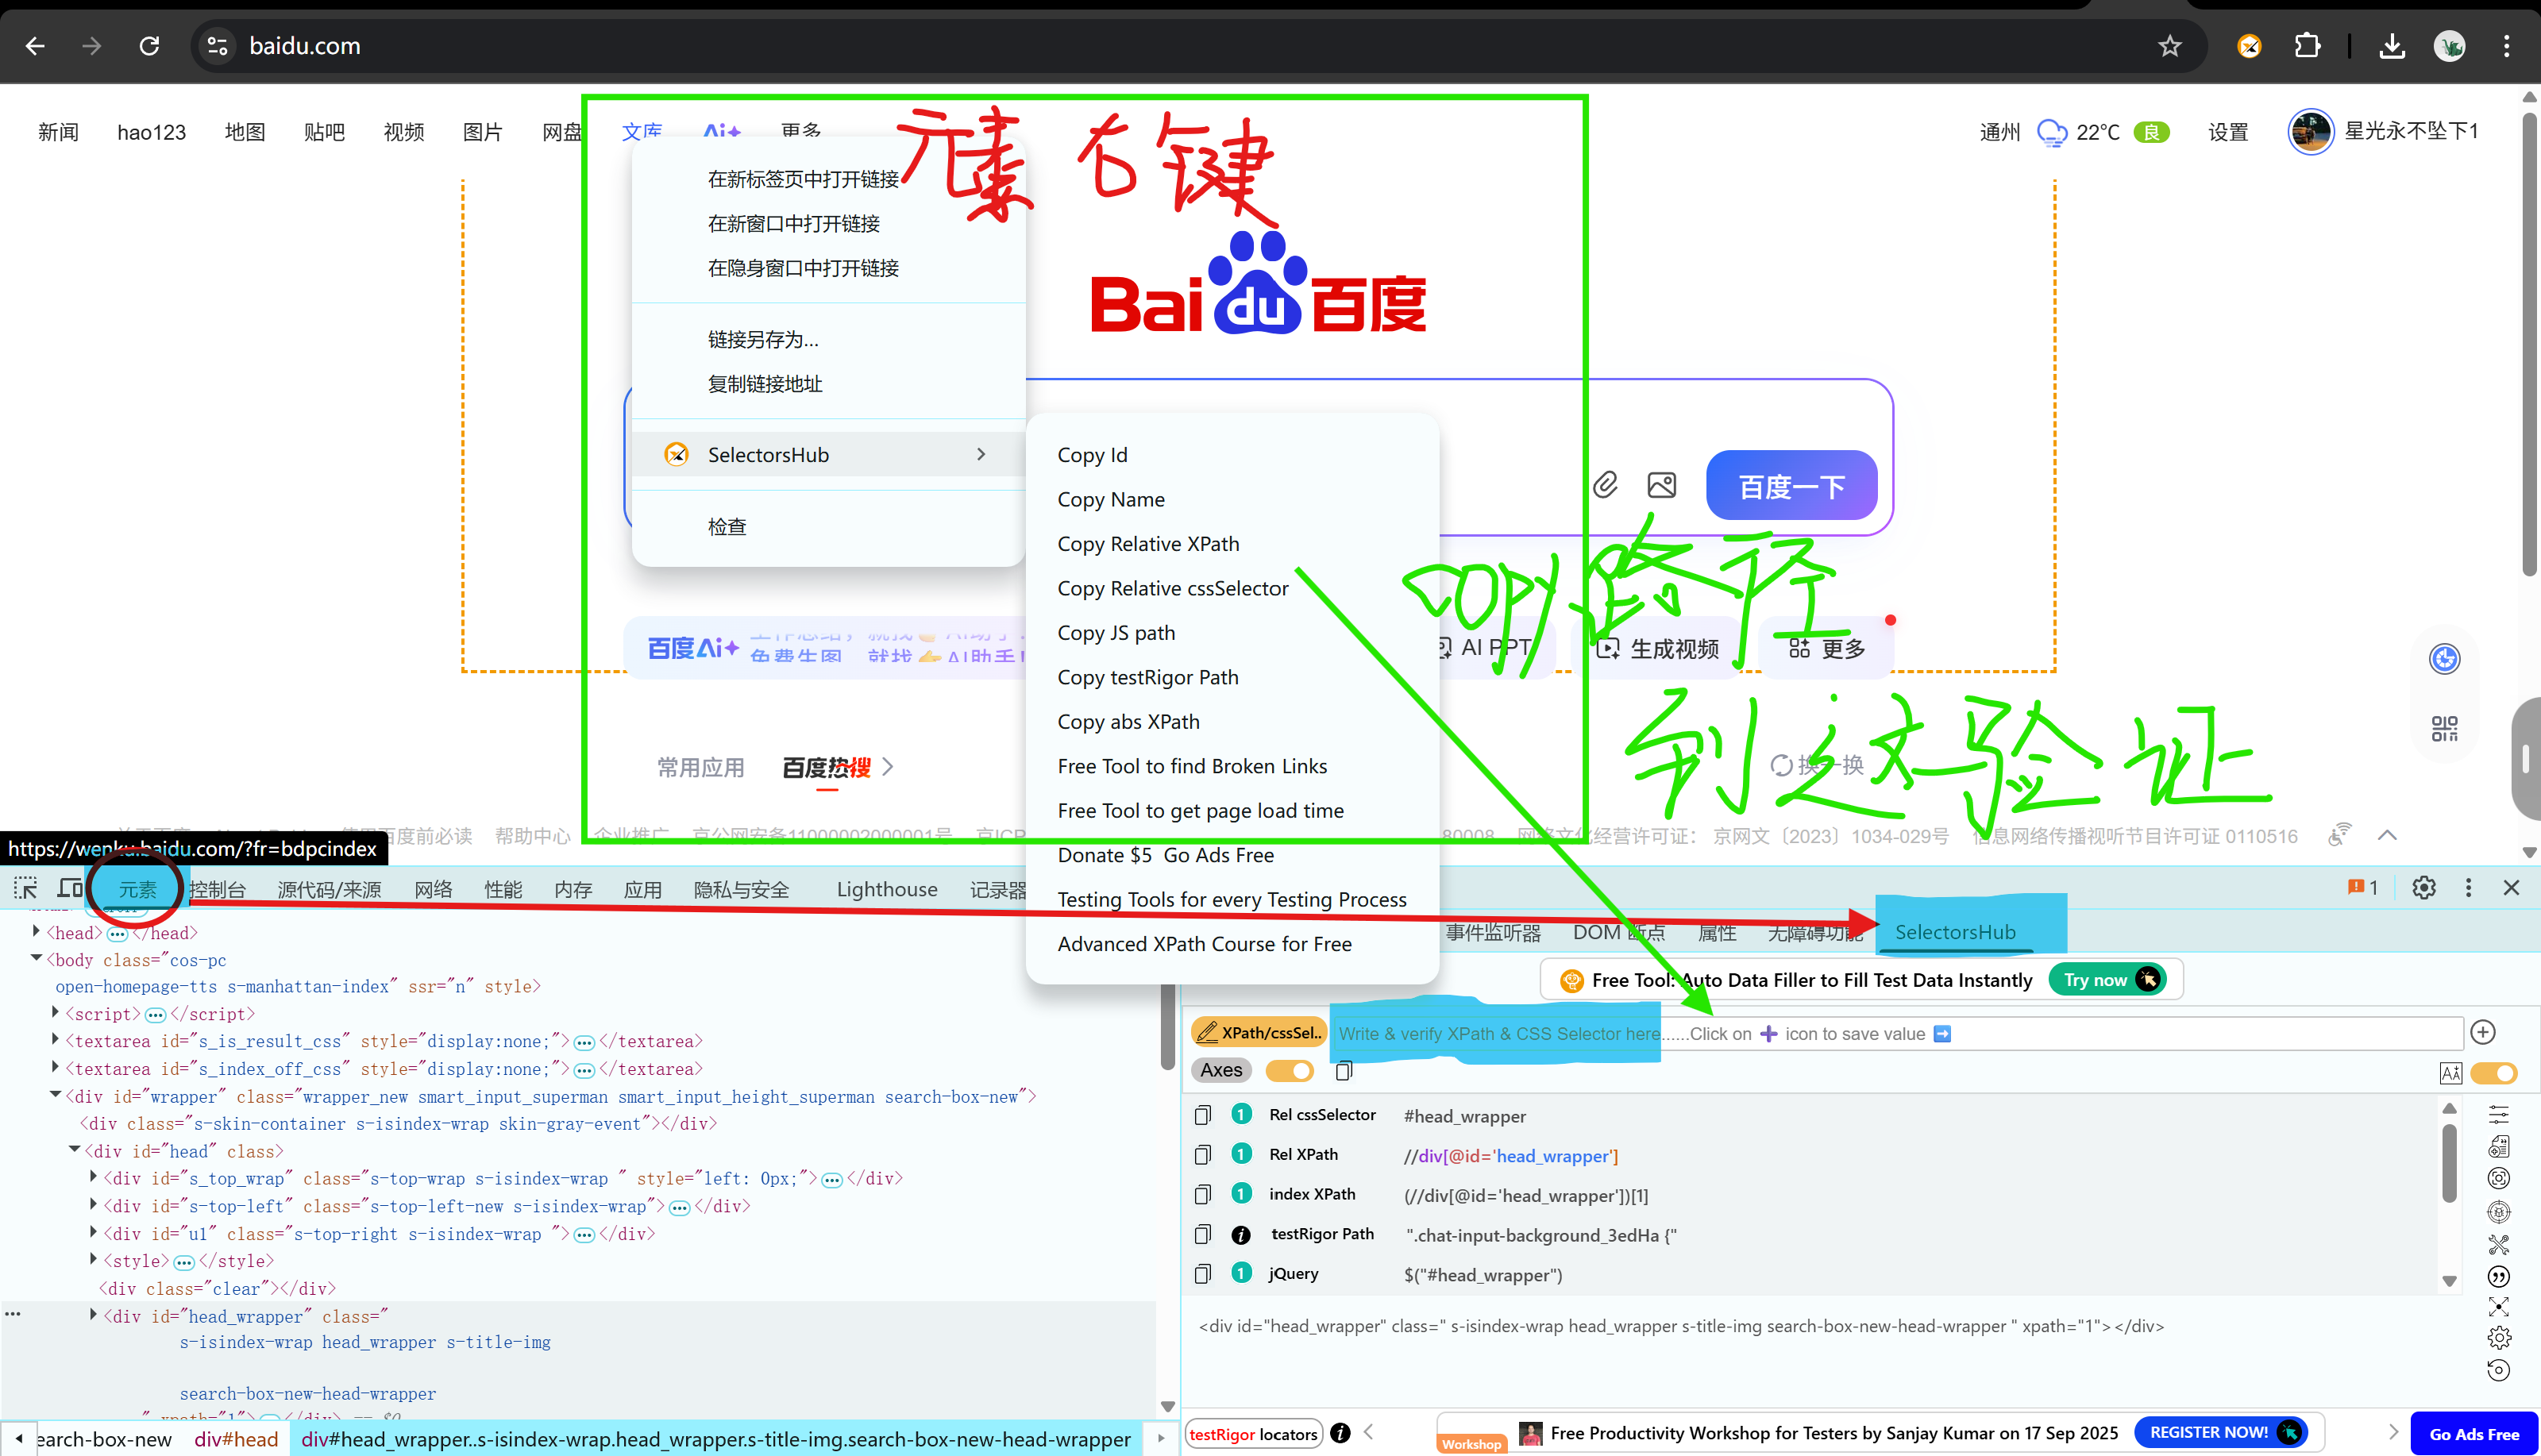Switch to the 控制台 DevTools tab

point(217,890)
